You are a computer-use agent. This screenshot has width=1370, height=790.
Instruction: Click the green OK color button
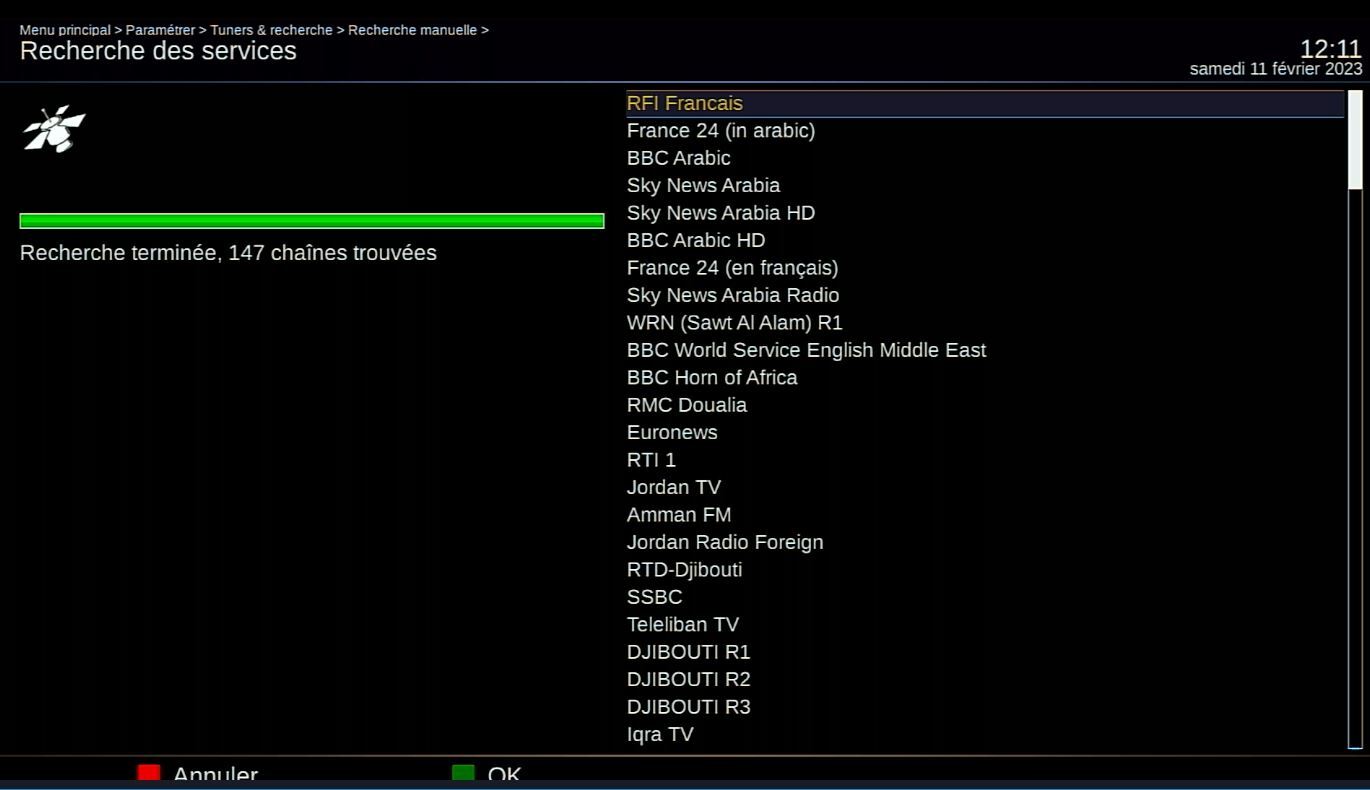point(463,773)
